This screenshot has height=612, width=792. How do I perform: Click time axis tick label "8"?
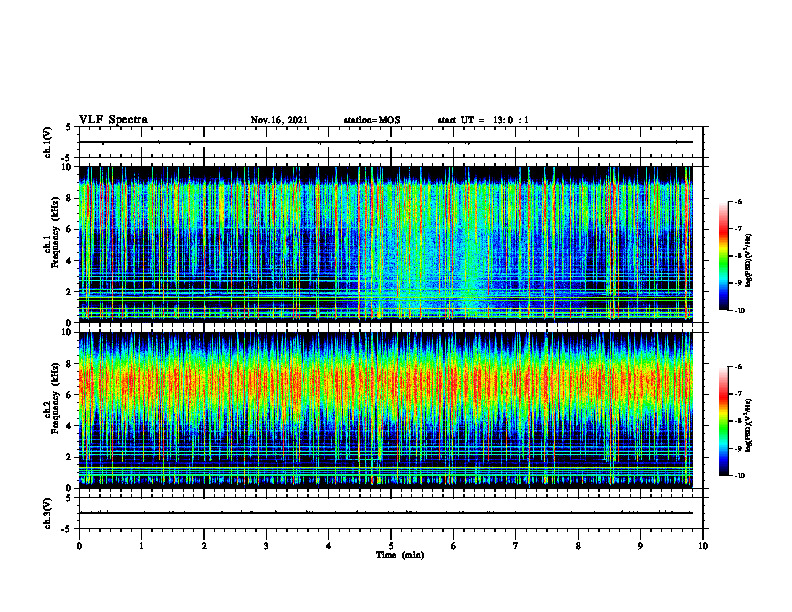[x=578, y=546]
